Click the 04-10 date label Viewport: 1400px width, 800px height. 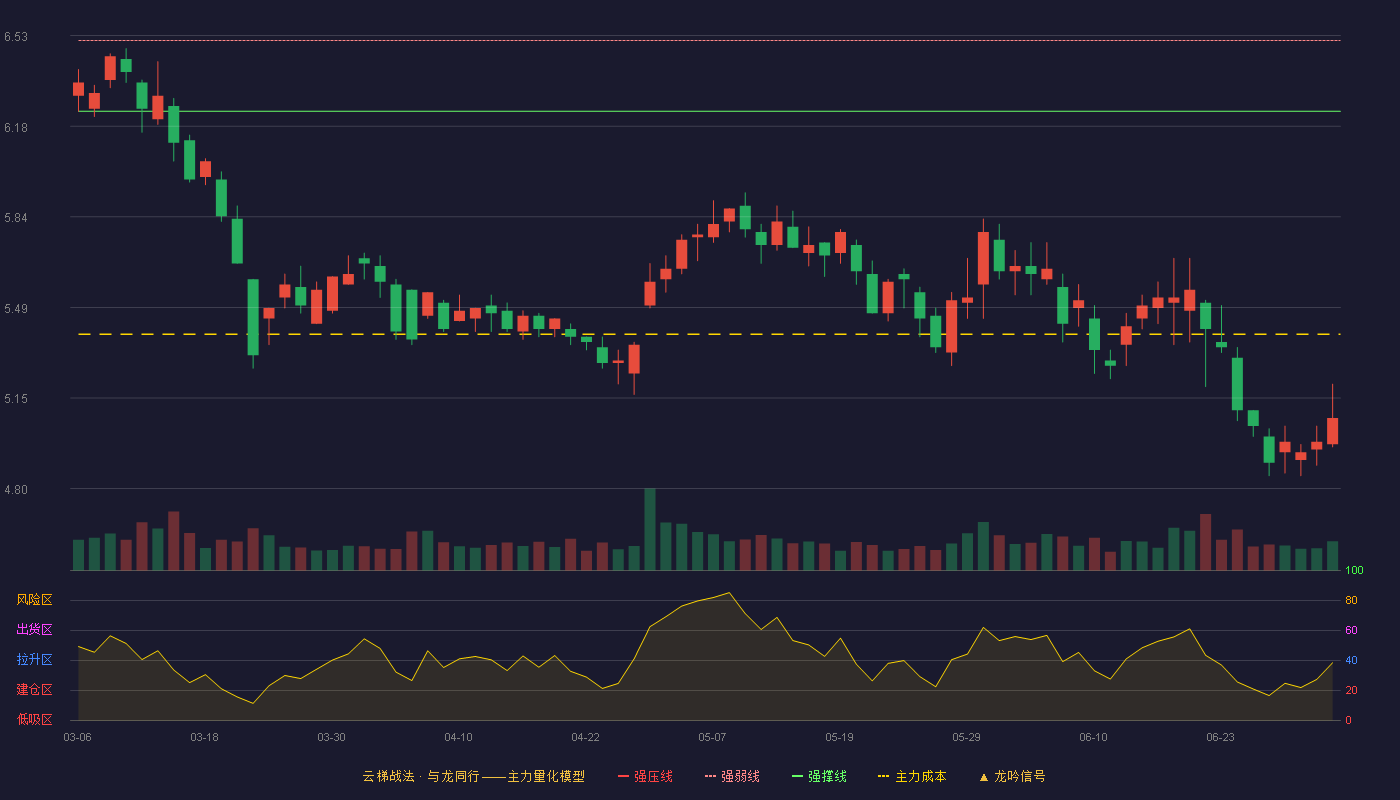click(x=458, y=737)
